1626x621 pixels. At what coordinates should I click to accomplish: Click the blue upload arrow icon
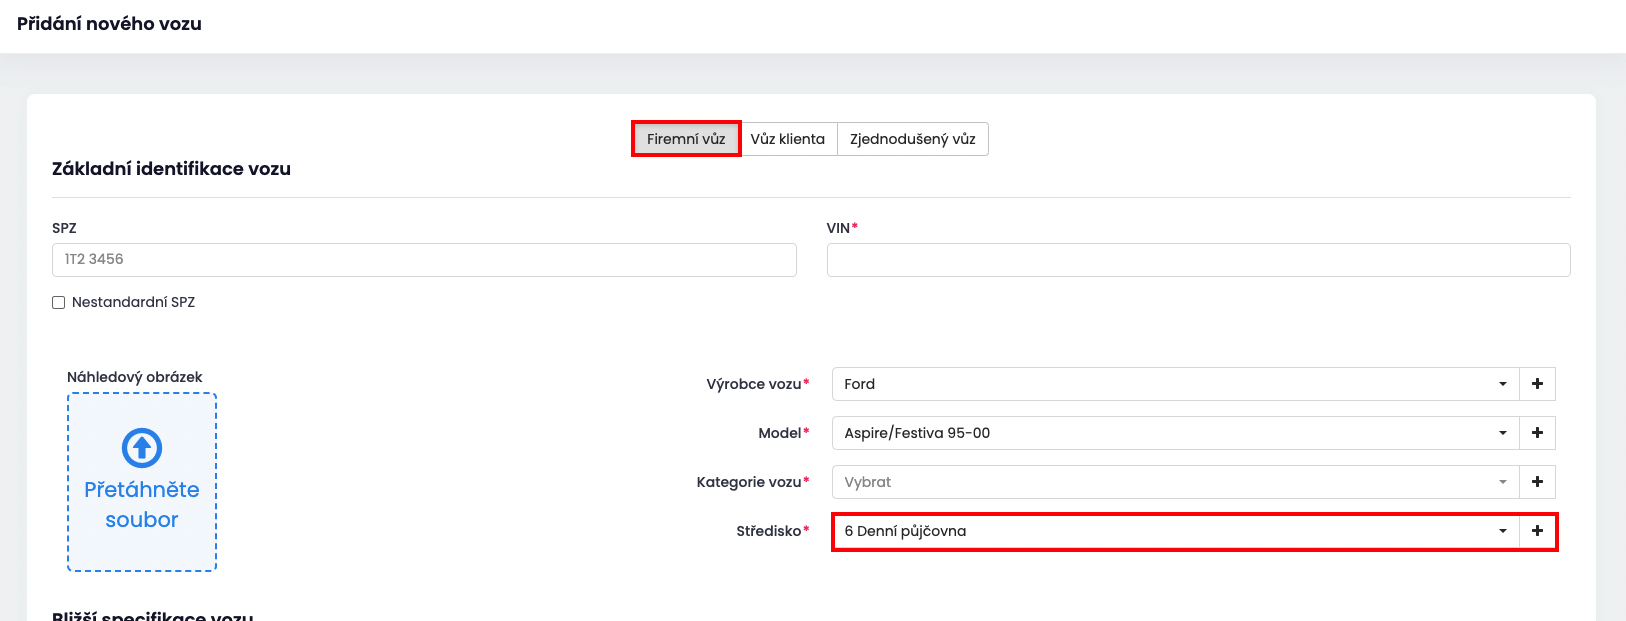pyautogui.click(x=142, y=448)
